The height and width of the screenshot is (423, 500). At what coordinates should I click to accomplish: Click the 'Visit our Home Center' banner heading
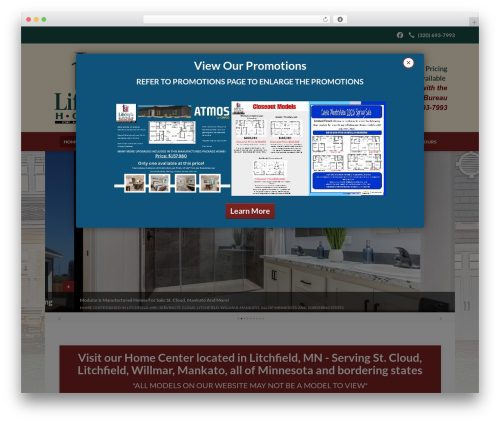click(250, 364)
